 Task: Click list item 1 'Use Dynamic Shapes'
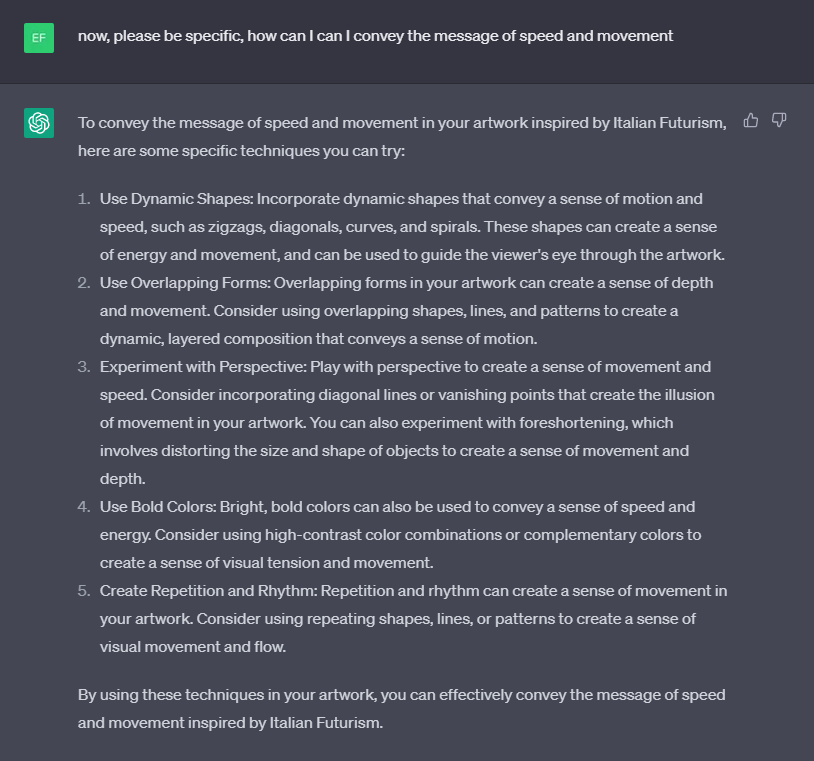pyautogui.click(x=412, y=227)
